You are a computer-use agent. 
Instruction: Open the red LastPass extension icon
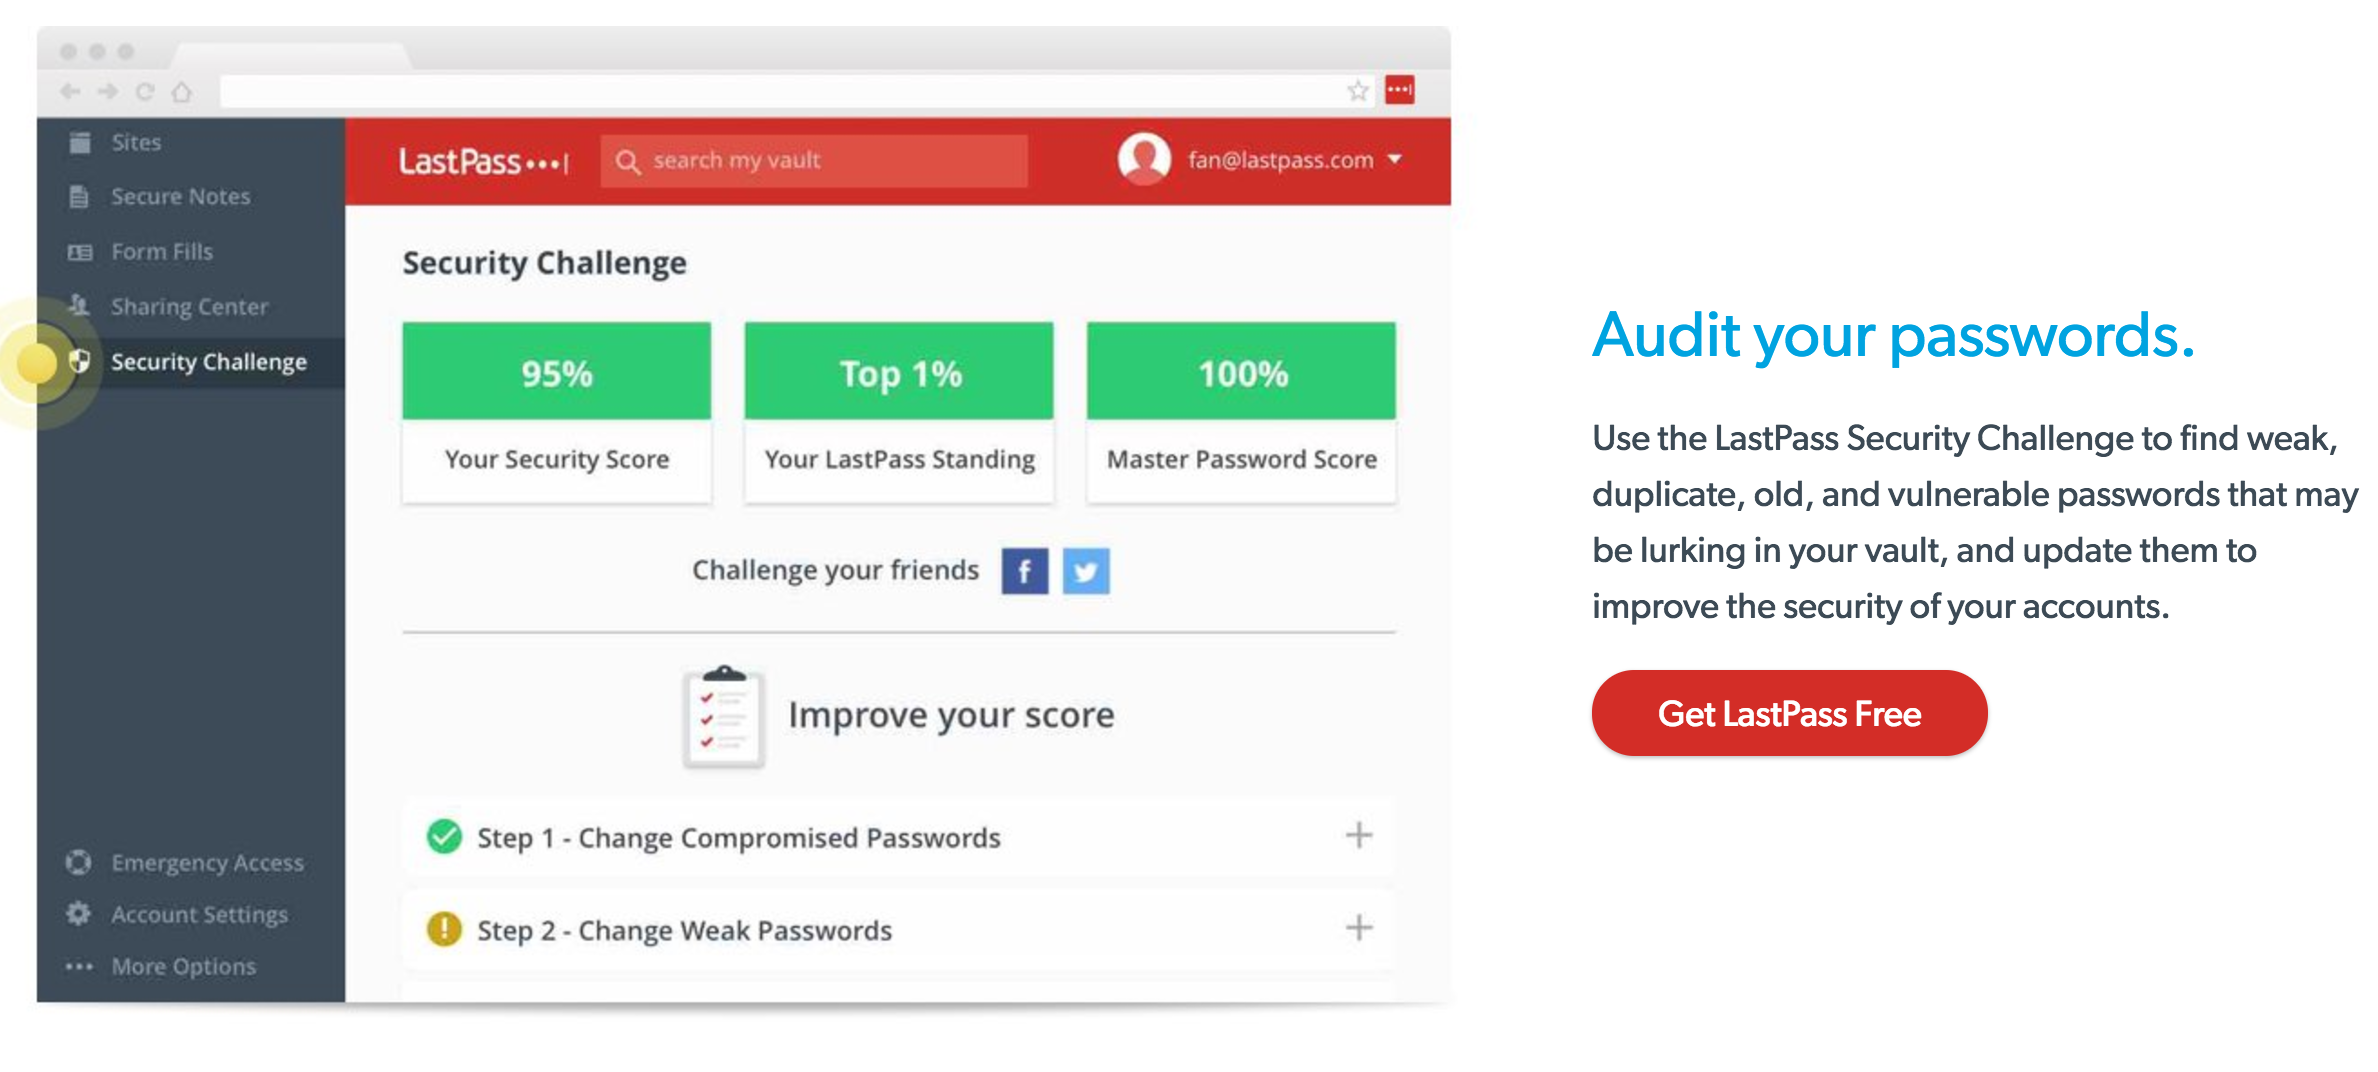click(x=1399, y=90)
